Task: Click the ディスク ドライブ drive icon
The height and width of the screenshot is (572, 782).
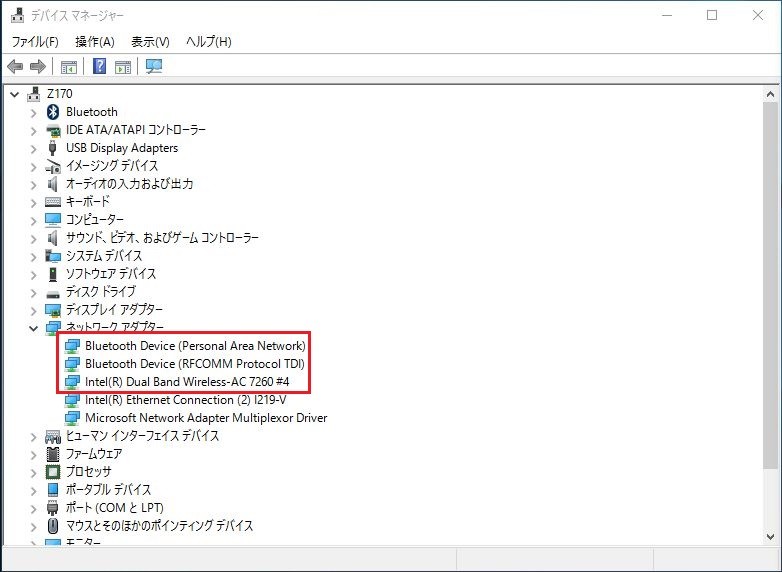Action: coord(53,294)
